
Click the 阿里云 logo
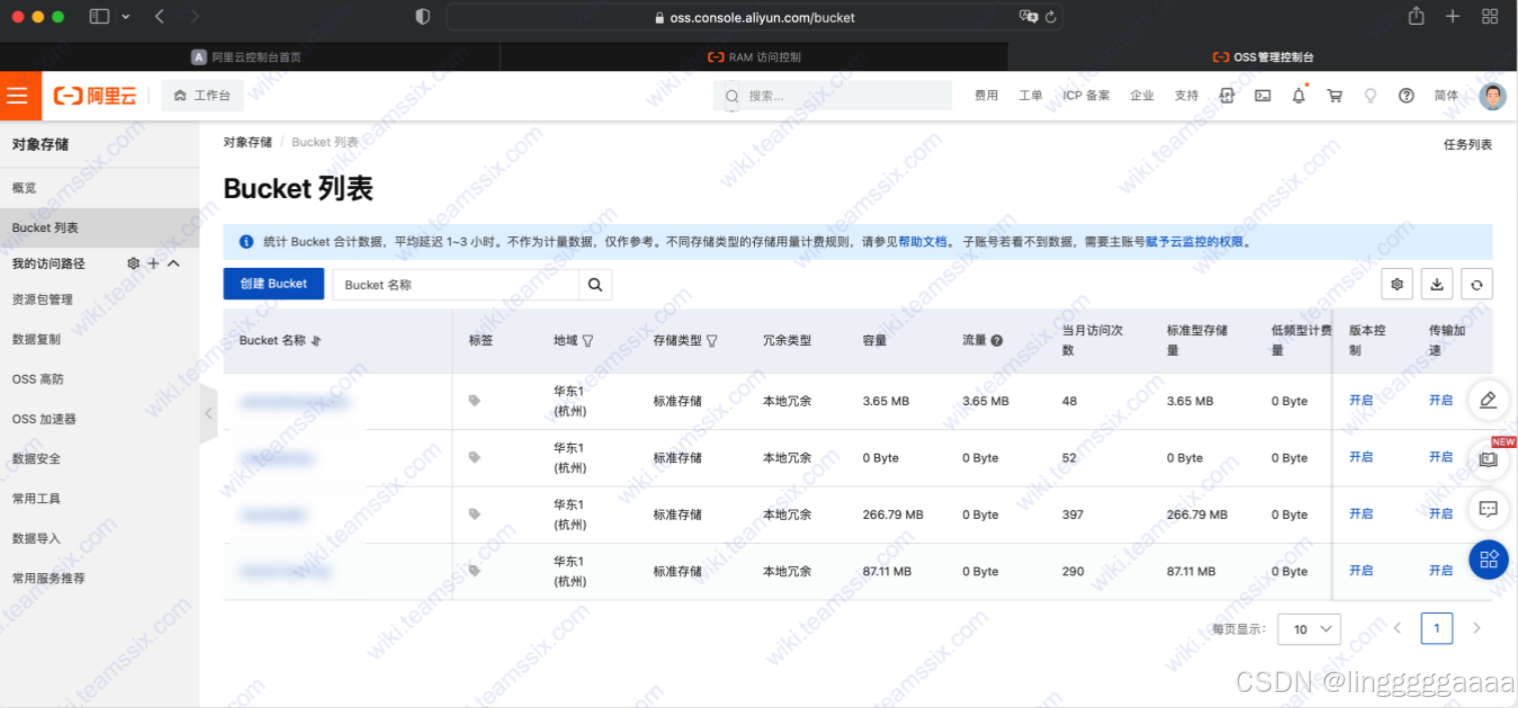pos(95,96)
